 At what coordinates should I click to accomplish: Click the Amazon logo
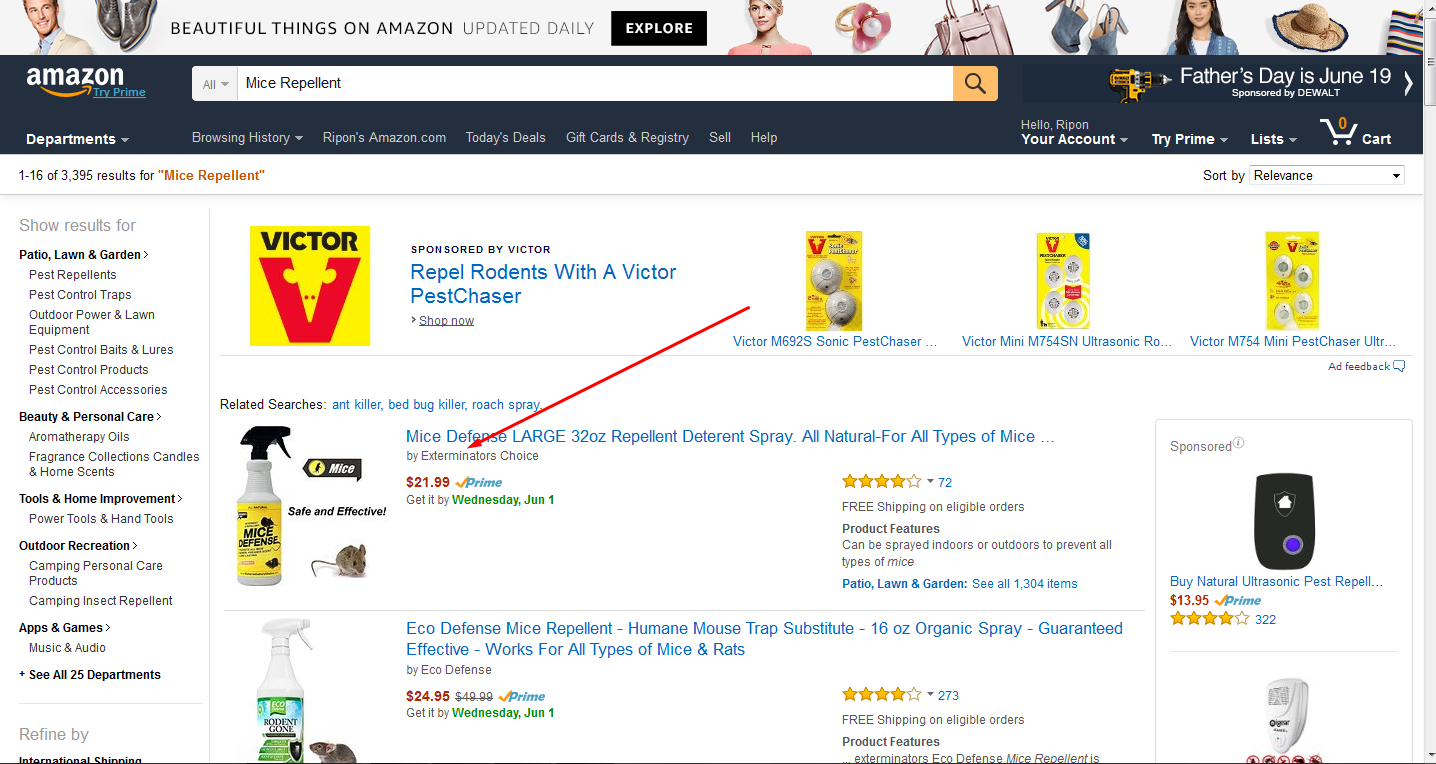pos(86,77)
